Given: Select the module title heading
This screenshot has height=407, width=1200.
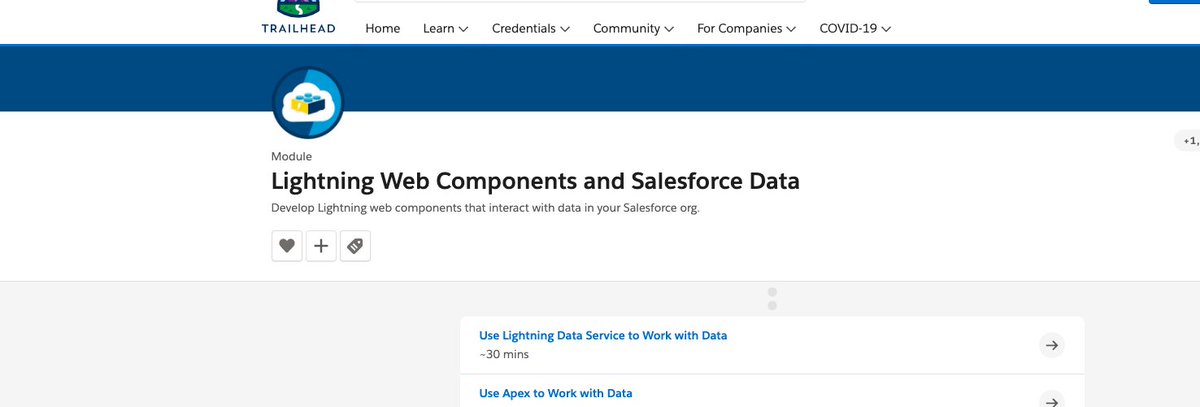Looking at the screenshot, I should coord(535,182).
